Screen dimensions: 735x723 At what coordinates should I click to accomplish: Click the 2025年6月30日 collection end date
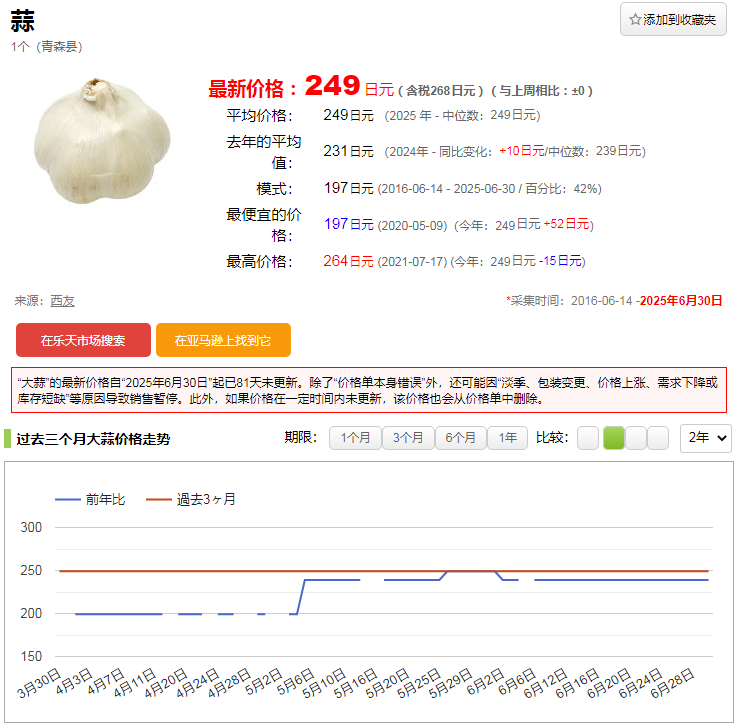(680, 300)
